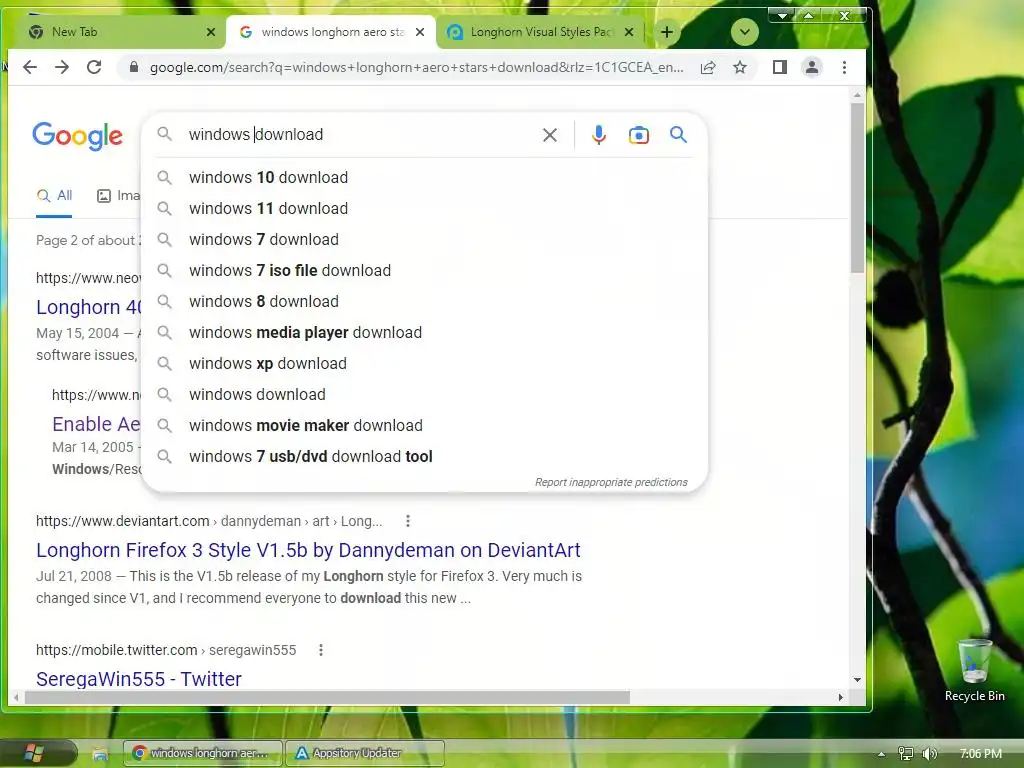Image resolution: width=1024 pixels, height=768 pixels.
Task: Choose suggestion windows 11 download
Action: [x=424, y=208]
